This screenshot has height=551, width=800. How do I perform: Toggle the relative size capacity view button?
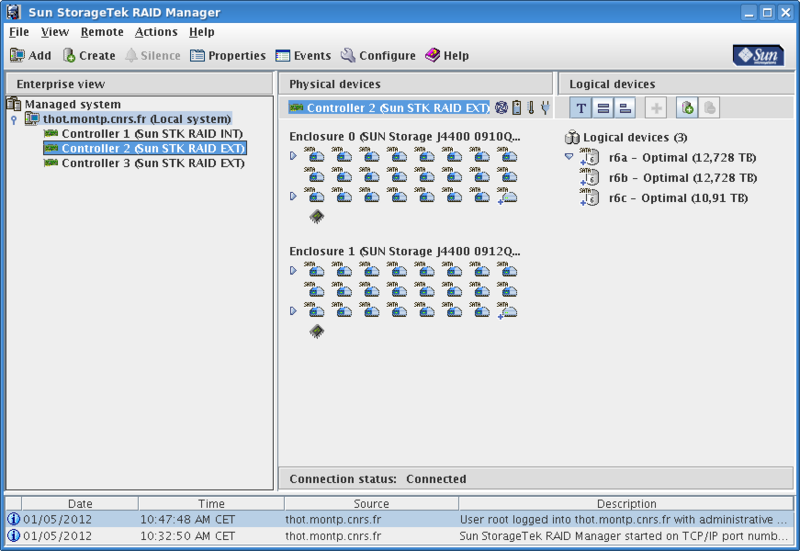[625, 108]
